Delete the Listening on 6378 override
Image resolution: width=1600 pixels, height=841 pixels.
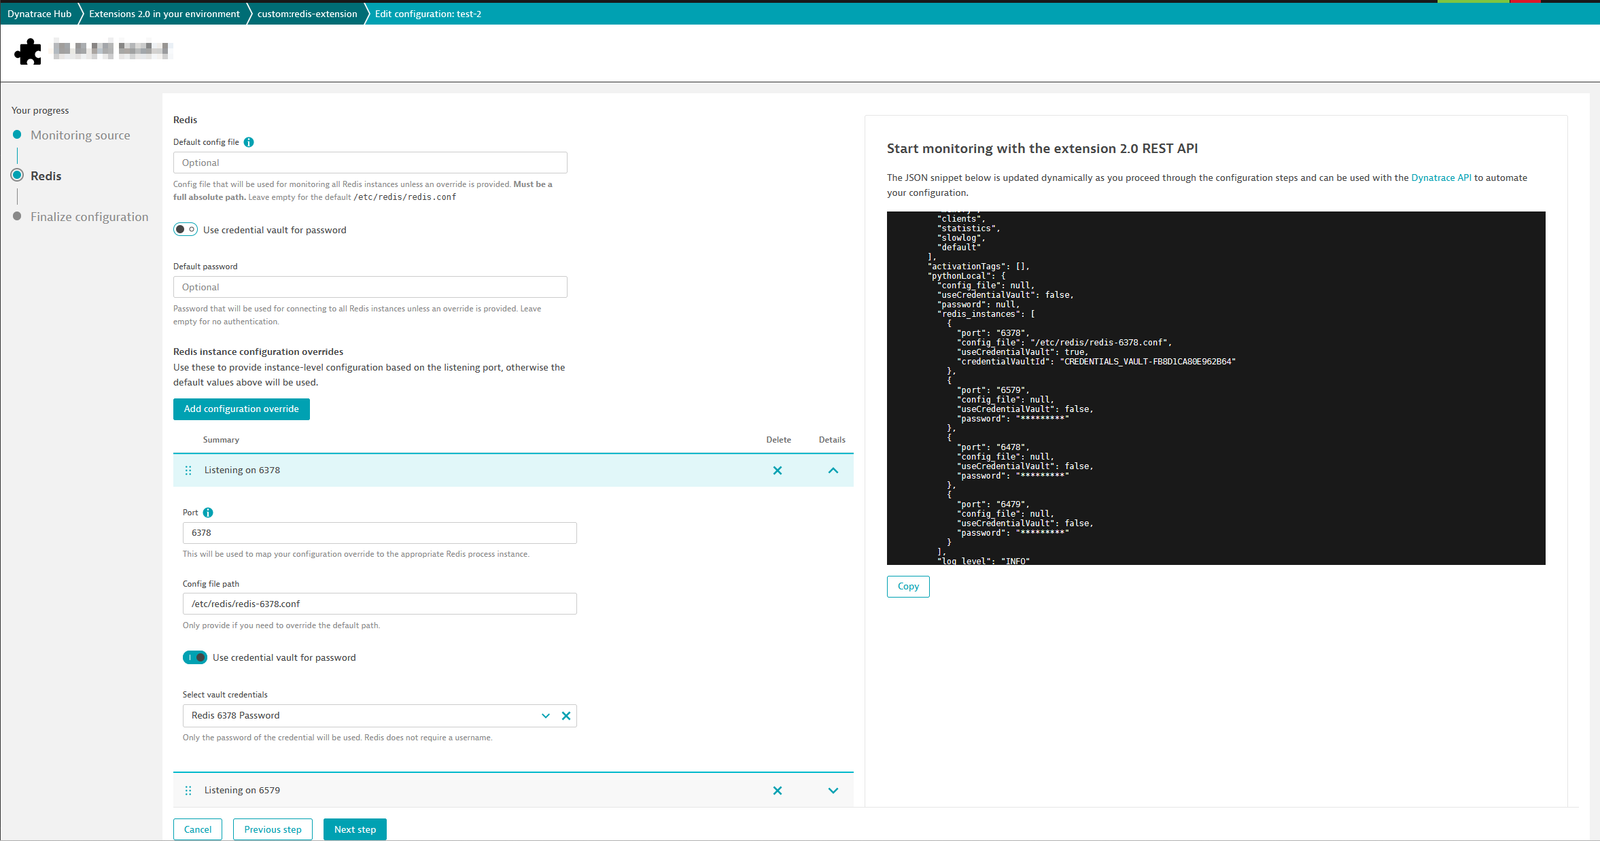777,470
